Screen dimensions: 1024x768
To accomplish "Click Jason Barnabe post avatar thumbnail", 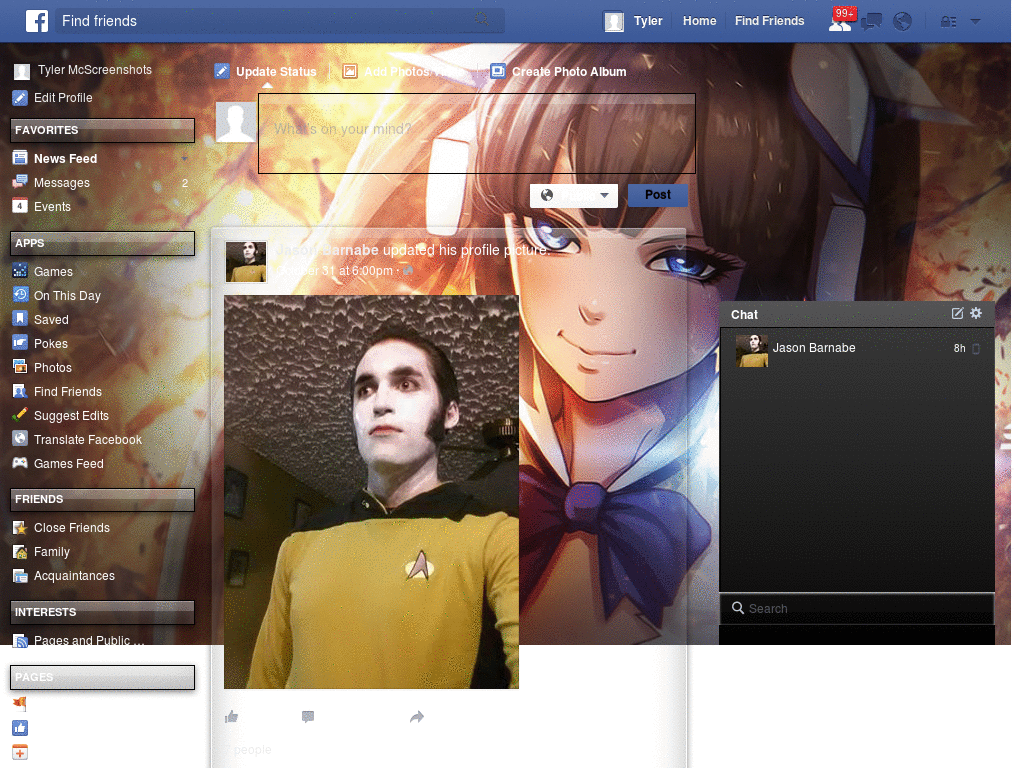I will coord(246,262).
